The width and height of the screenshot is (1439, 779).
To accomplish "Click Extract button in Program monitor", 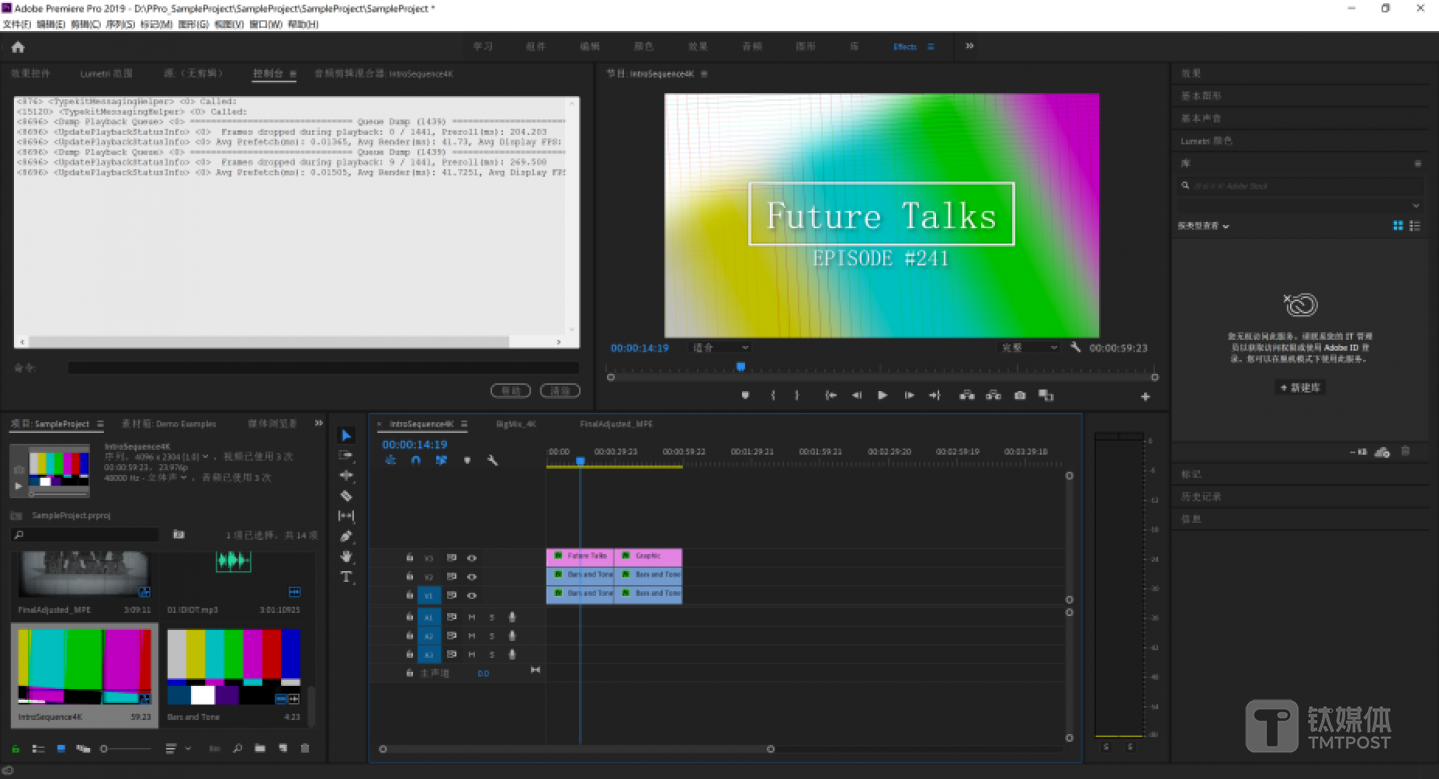I will (x=993, y=395).
